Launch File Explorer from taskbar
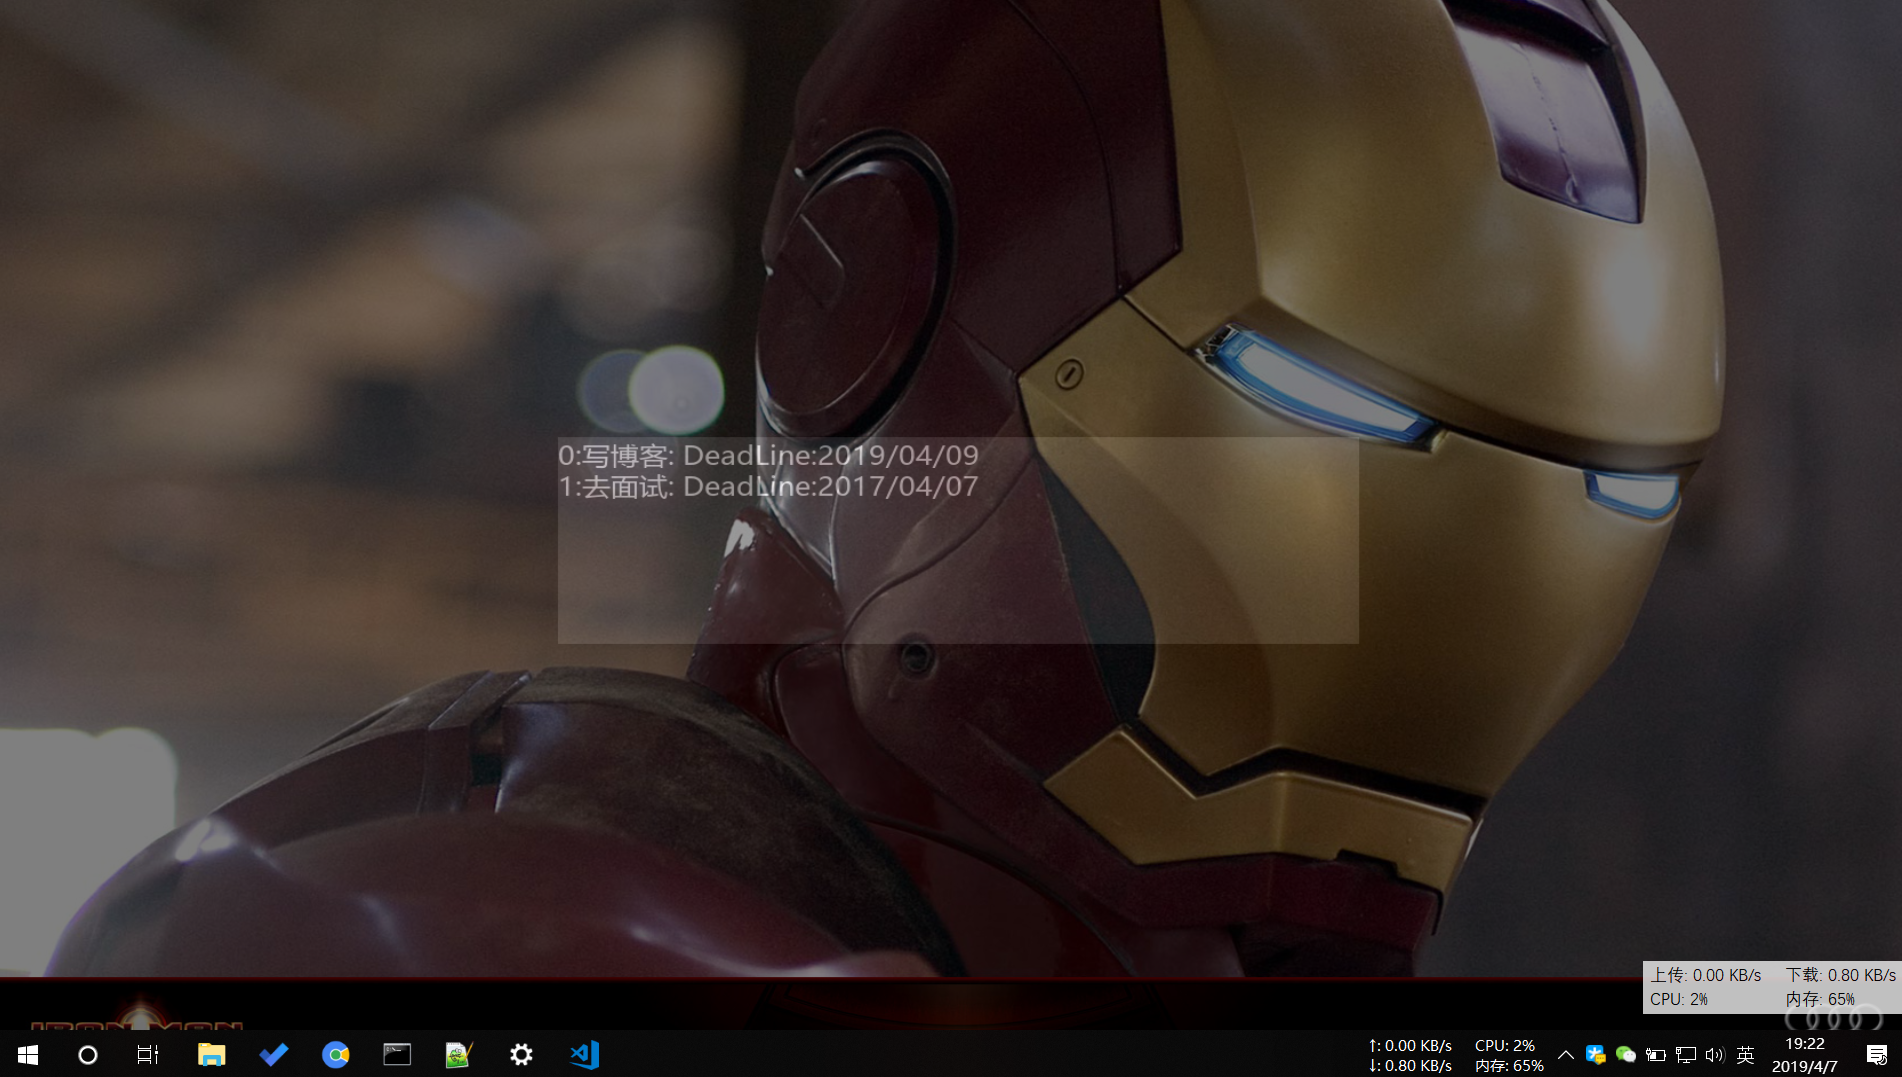 211,1054
